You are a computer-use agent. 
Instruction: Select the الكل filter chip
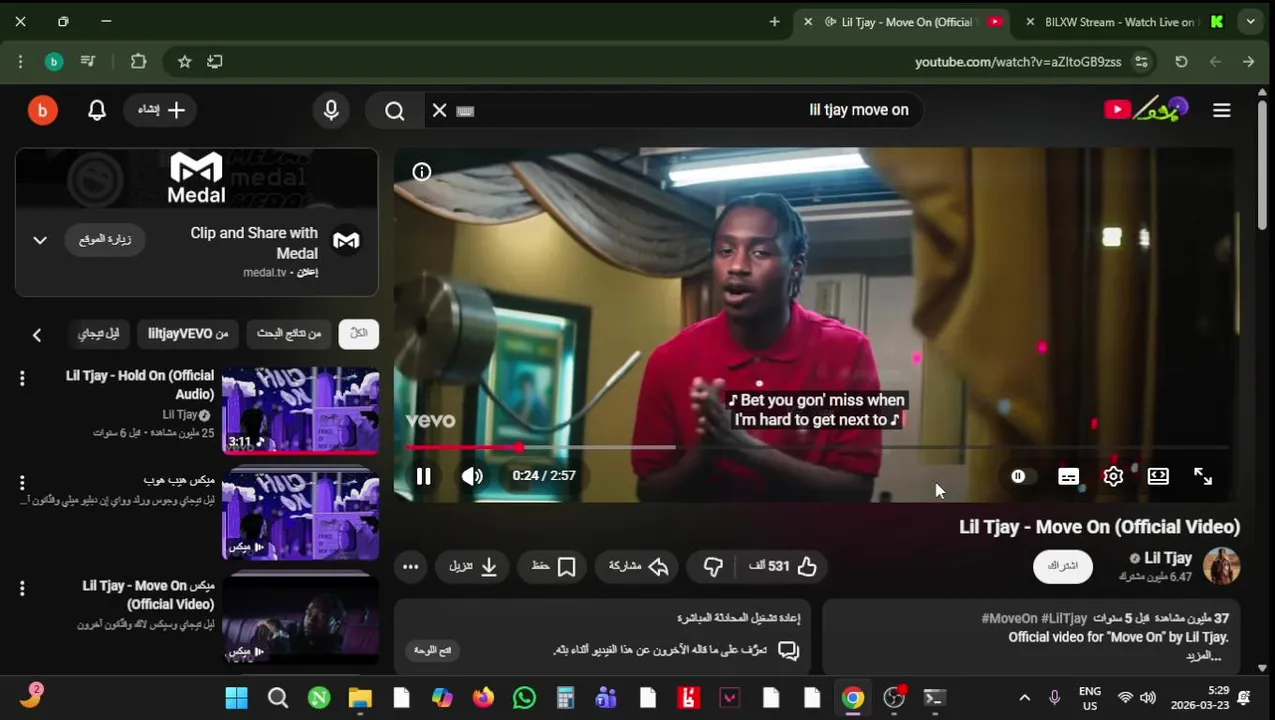[358, 334]
